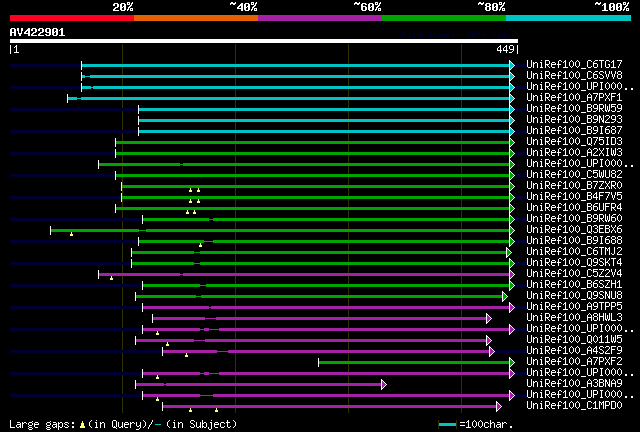Open hit label UniRef100_B9RW59
Image resolution: width=640 pixels, height=432 pixels.
pyautogui.click(x=574, y=108)
